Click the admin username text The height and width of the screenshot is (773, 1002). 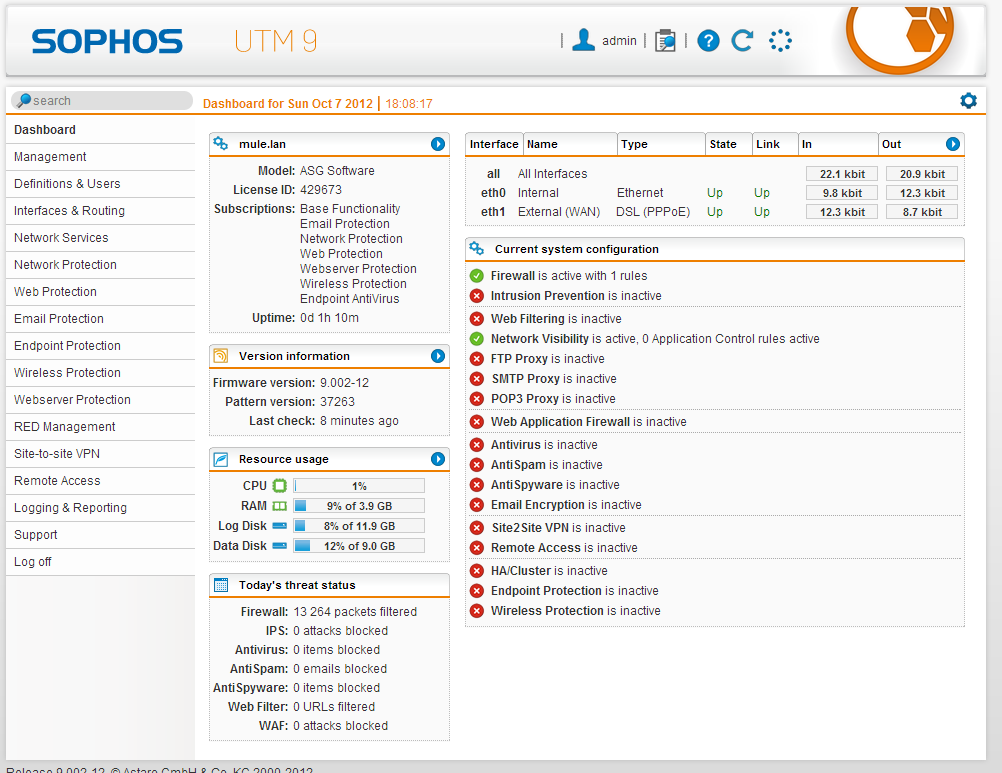click(x=619, y=40)
